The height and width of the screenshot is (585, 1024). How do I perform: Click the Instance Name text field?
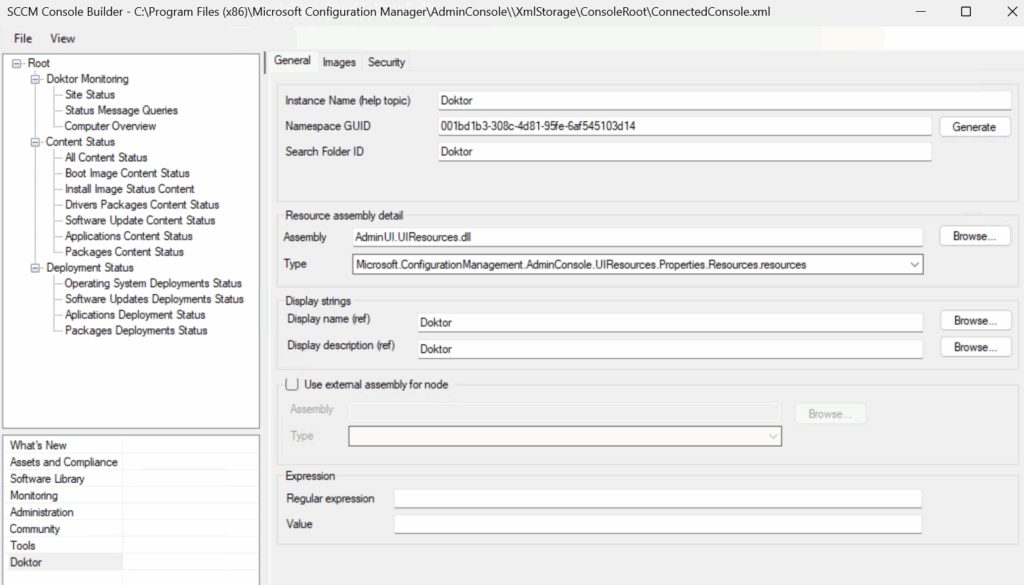[x=725, y=101]
